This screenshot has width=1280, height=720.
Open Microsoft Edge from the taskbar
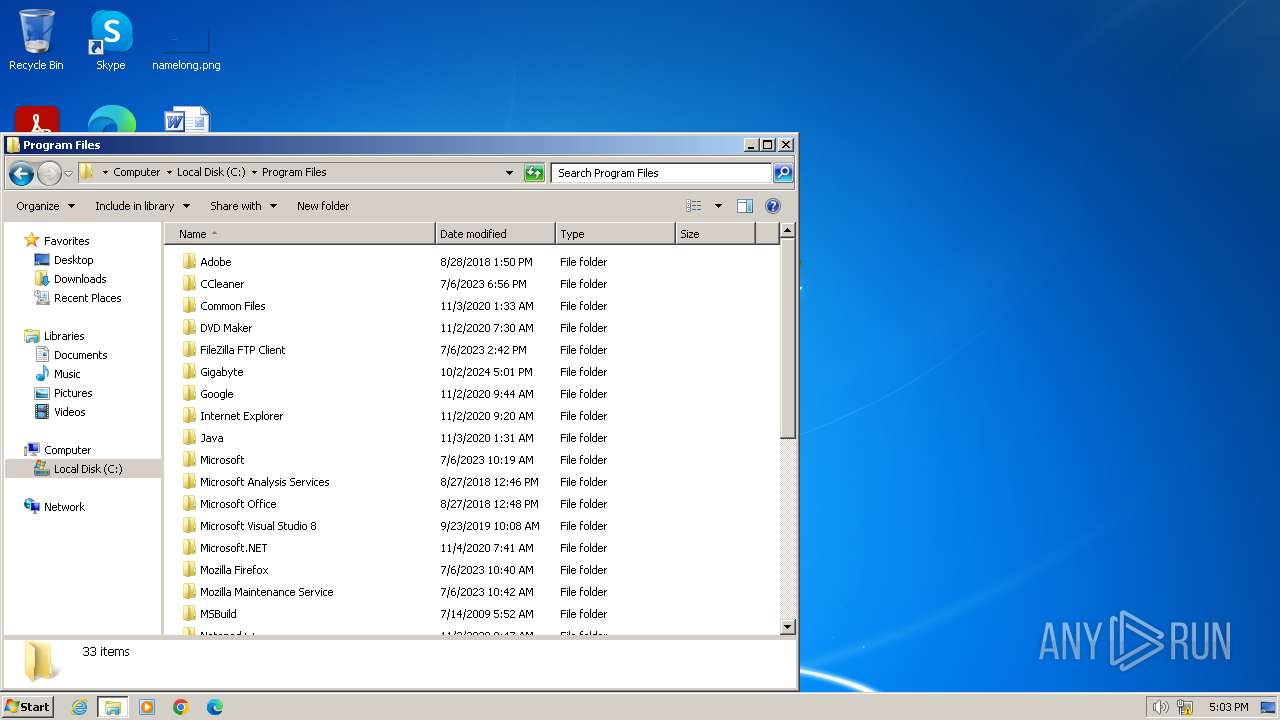(215, 707)
